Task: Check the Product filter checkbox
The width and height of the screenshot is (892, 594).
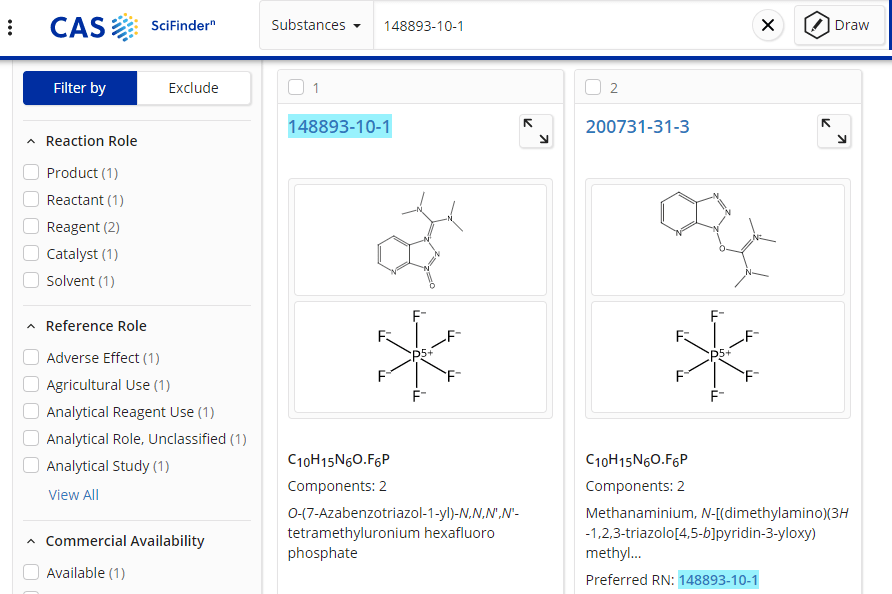Action: point(31,173)
